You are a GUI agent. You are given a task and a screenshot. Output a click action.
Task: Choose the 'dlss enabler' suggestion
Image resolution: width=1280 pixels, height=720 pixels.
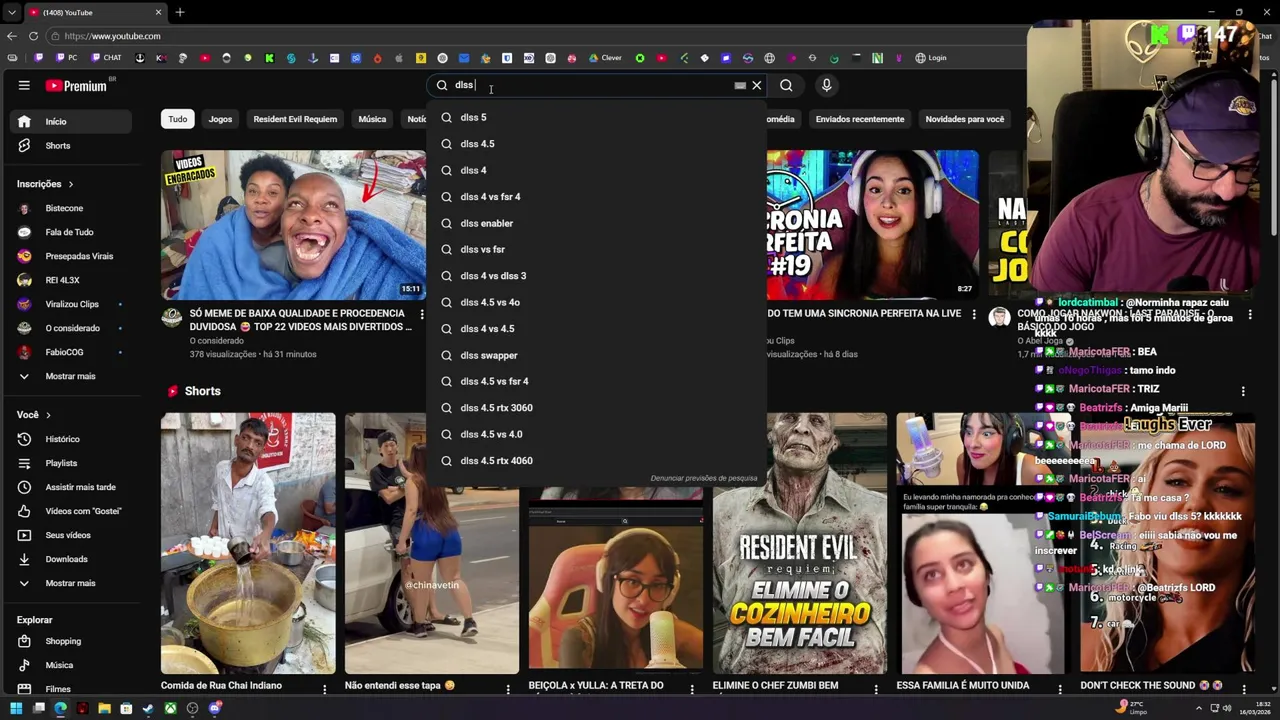[596, 223]
